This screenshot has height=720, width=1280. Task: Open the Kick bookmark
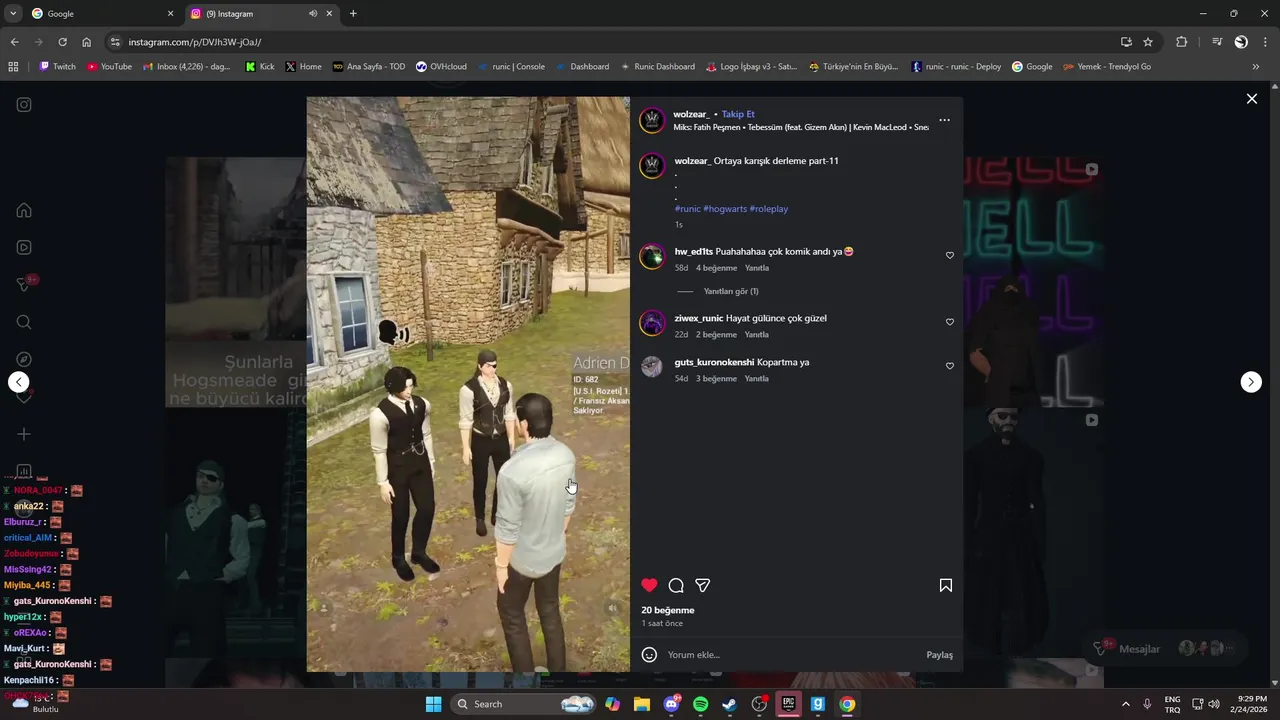coord(260,67)
